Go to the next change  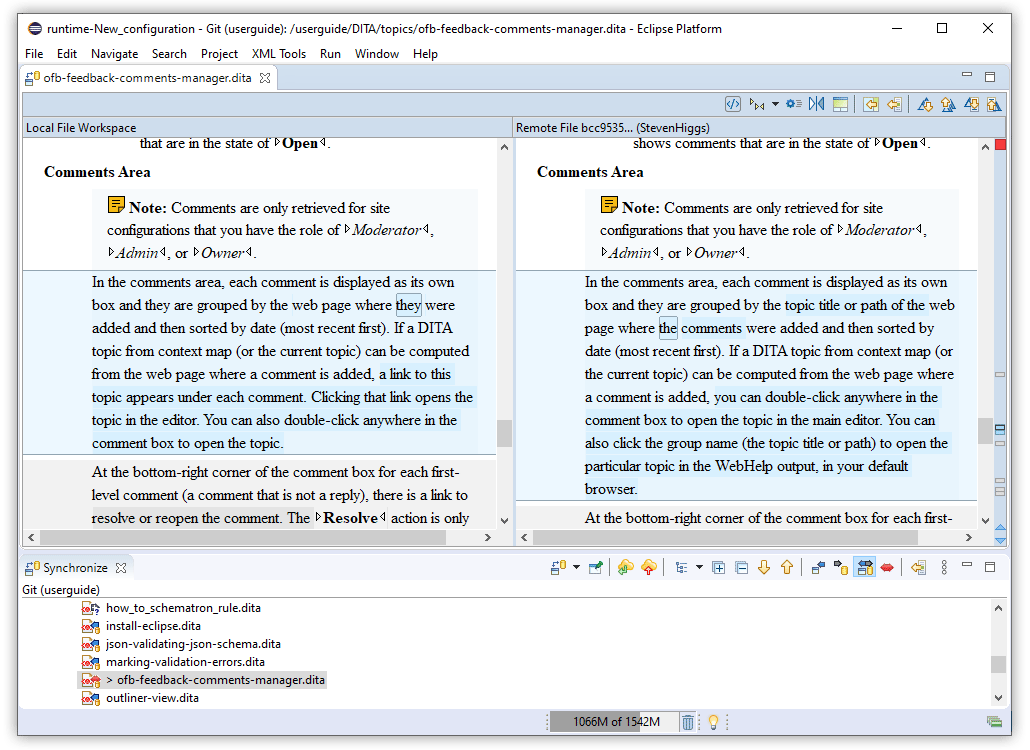pyautogui.click(x=972, y=104)
